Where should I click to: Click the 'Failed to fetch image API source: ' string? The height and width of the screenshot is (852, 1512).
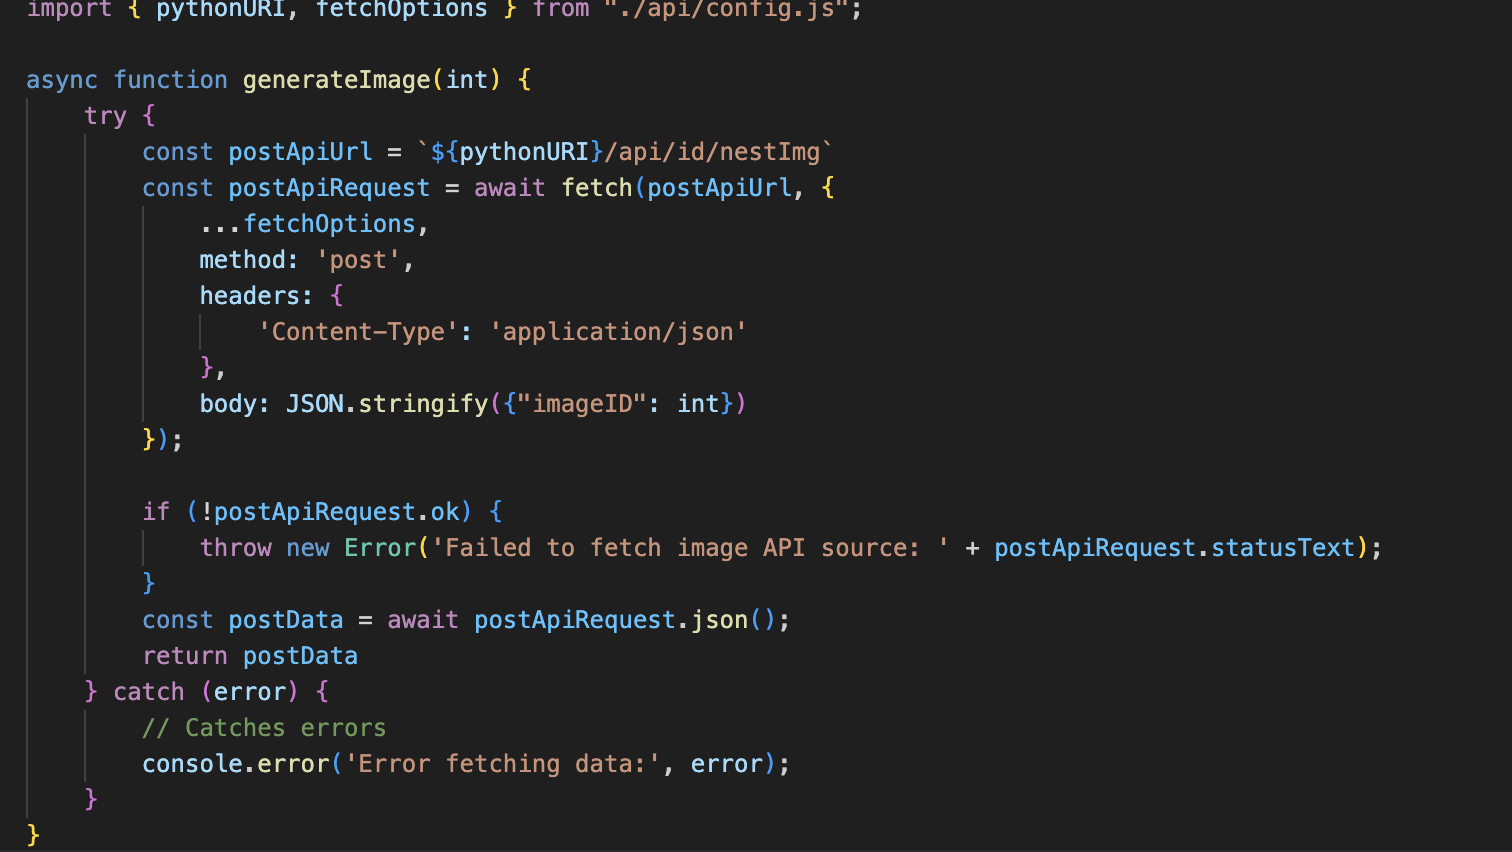click(x=690, y=548)
